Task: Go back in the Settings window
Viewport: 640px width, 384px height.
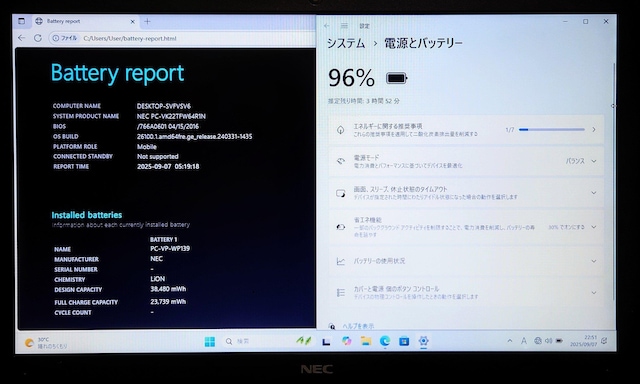Action: point(327,26)
